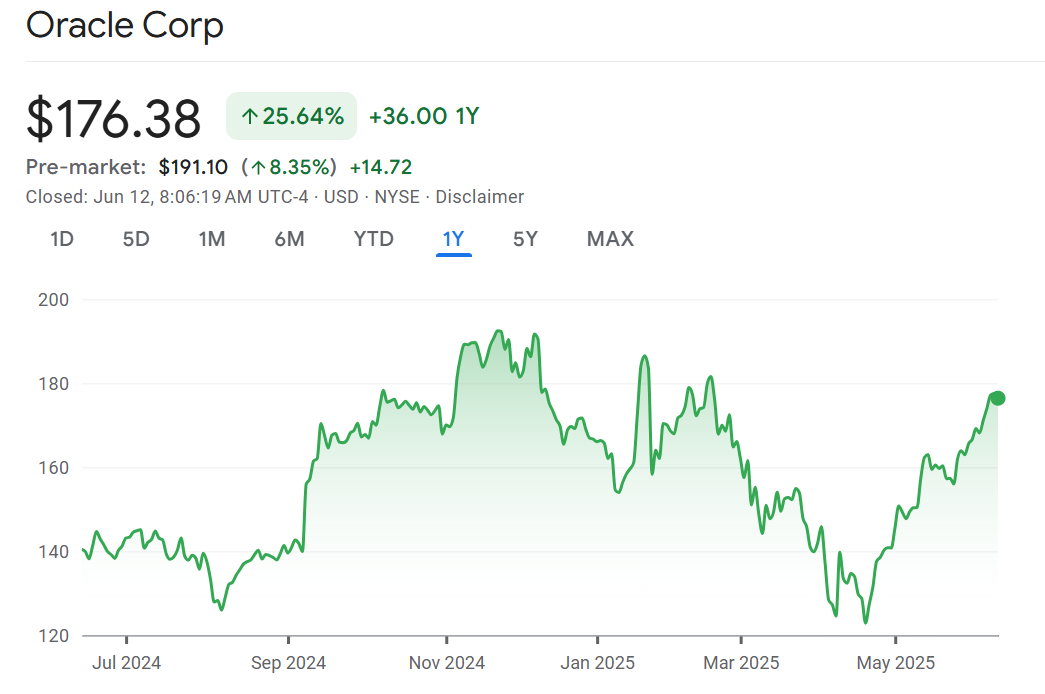Image resolution: width=1045 pixels, height=694 pixels.
Task: Select the 5D time range tab
Action: point(136,239)
